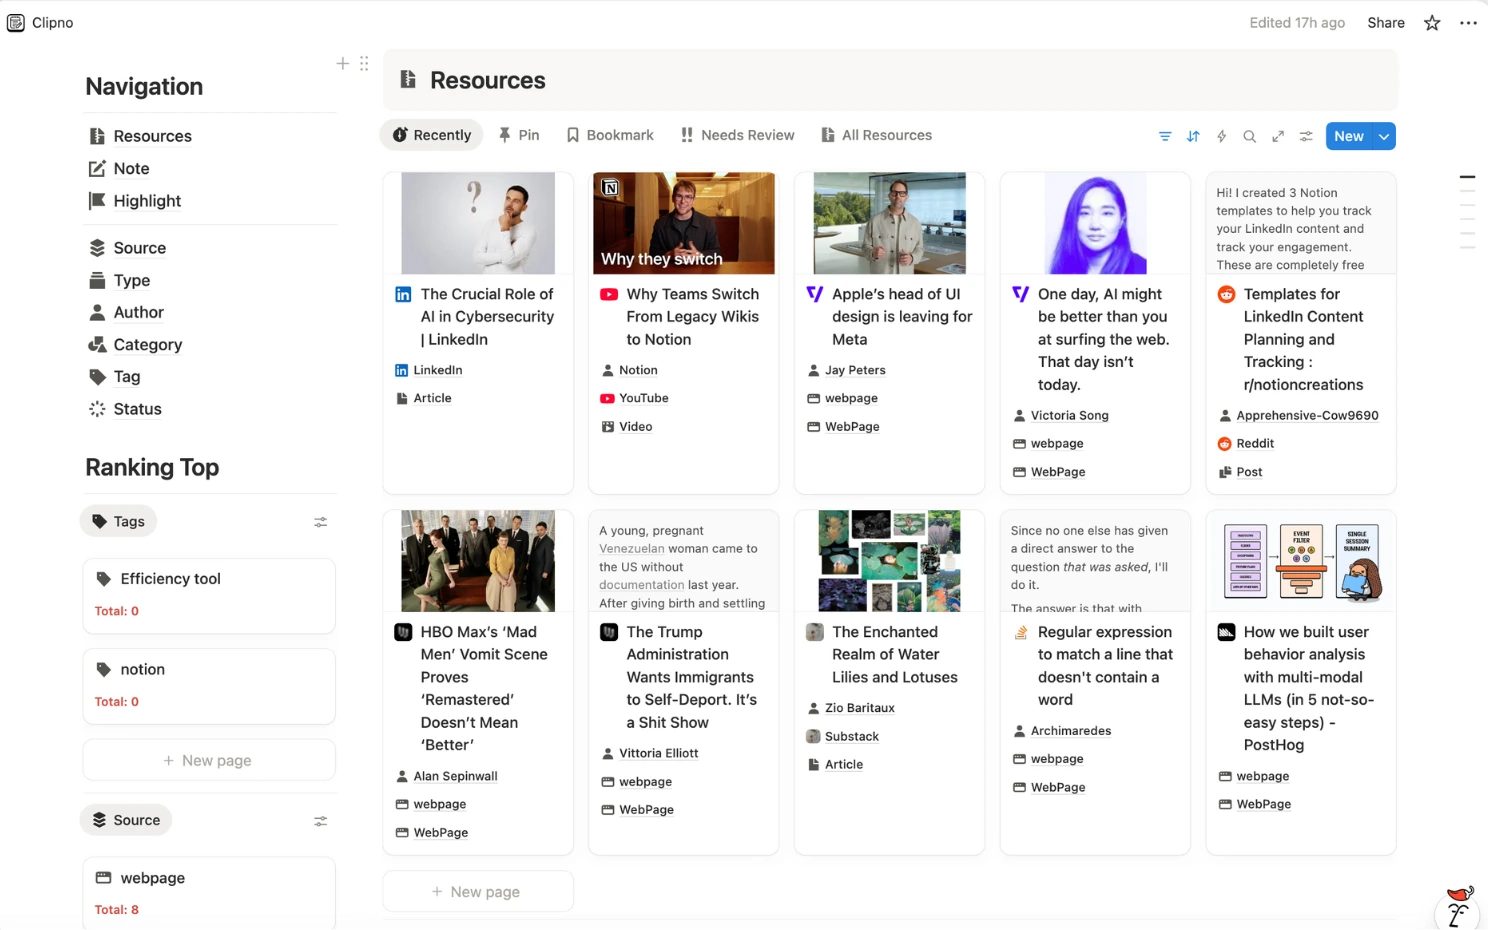
Task: Click author Victoria Song
Action: click(x=1070, y=416)
